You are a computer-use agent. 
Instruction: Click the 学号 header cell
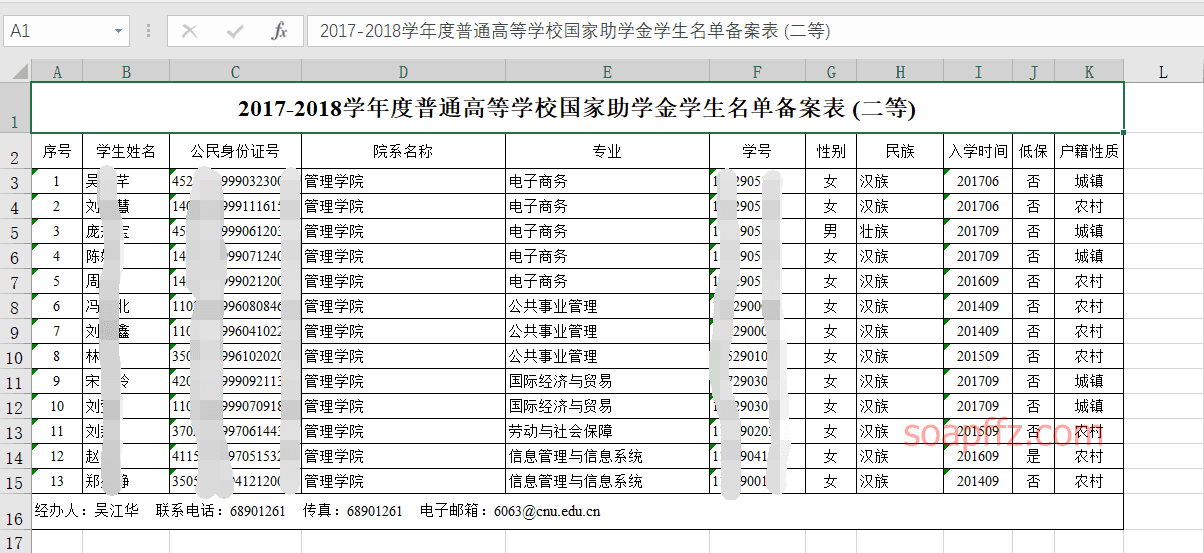(757, 152)
